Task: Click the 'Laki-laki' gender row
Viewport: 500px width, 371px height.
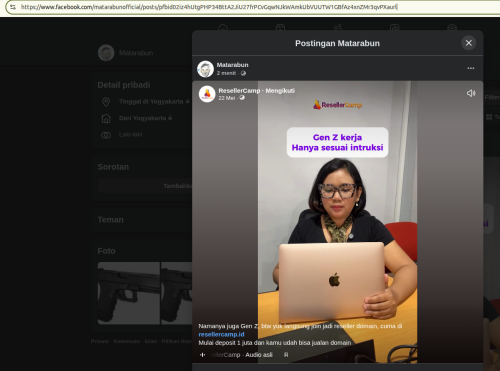Action: point(130,135)
